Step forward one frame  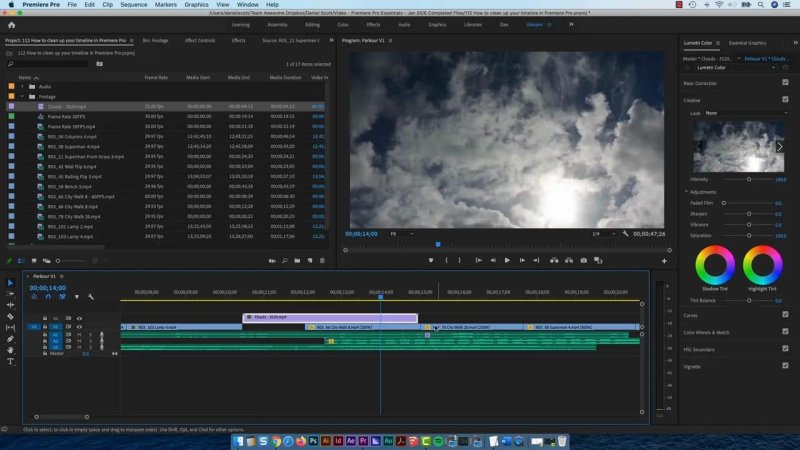point(522,260)
